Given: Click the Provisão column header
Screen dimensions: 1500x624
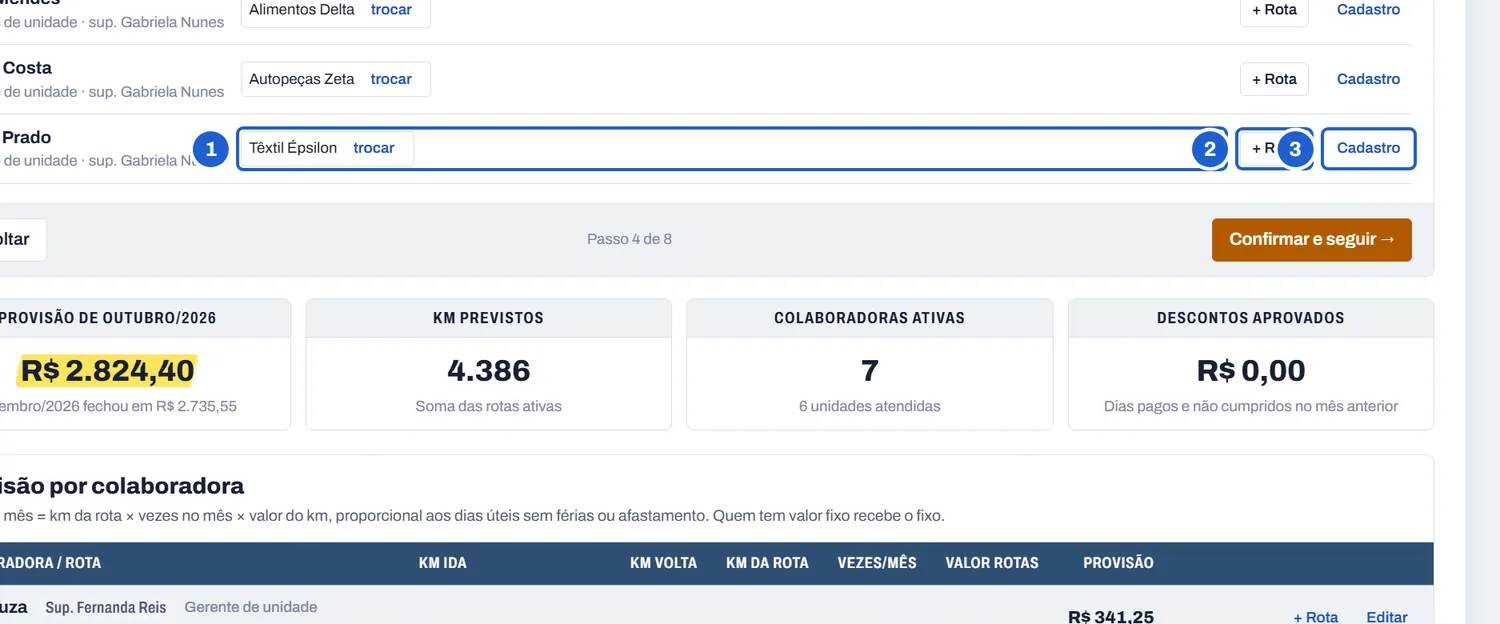Looking at the screenshot, I should [x=1118, y=563].
